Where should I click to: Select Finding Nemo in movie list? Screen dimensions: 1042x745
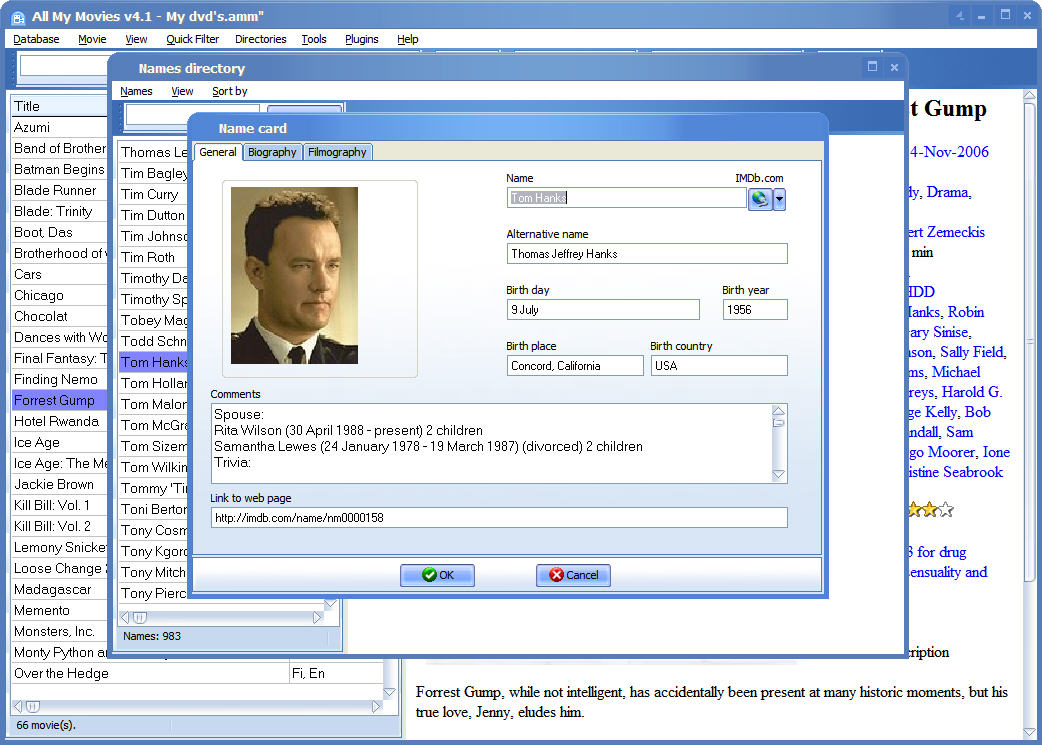[59, 379]
